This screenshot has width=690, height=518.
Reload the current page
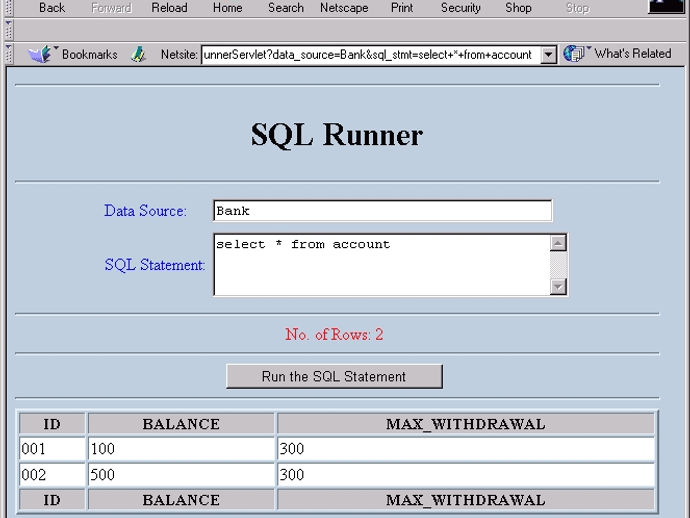(x=169, y=7)
